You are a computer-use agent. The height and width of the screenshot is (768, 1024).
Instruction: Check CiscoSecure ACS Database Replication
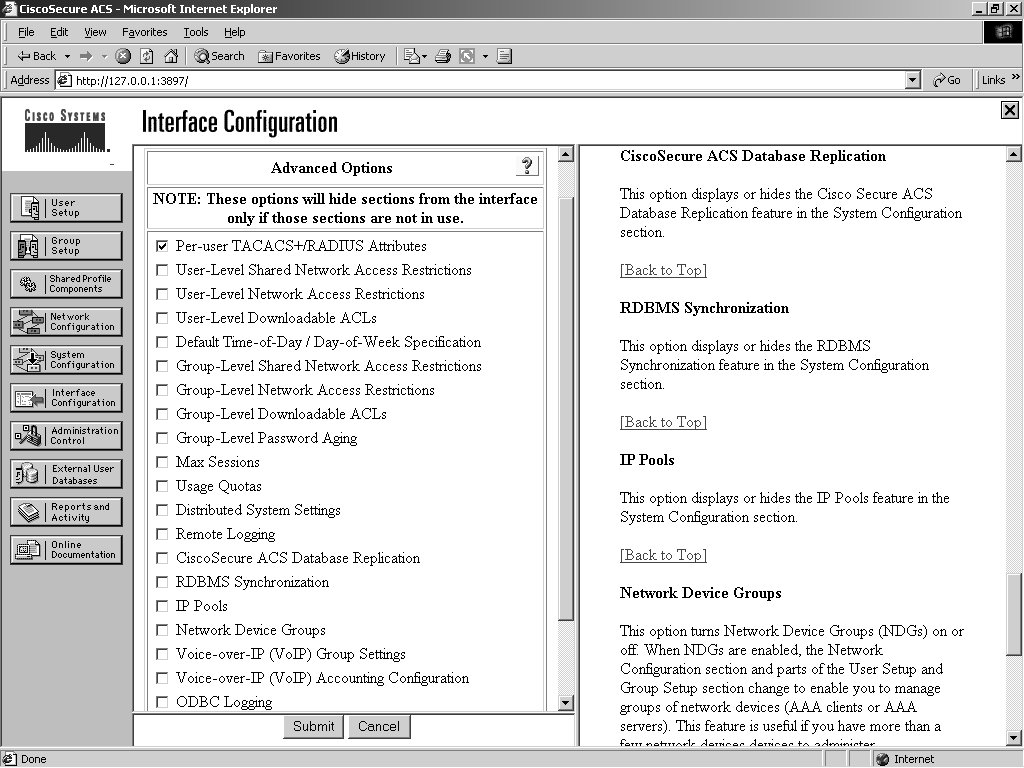[162, 558]
